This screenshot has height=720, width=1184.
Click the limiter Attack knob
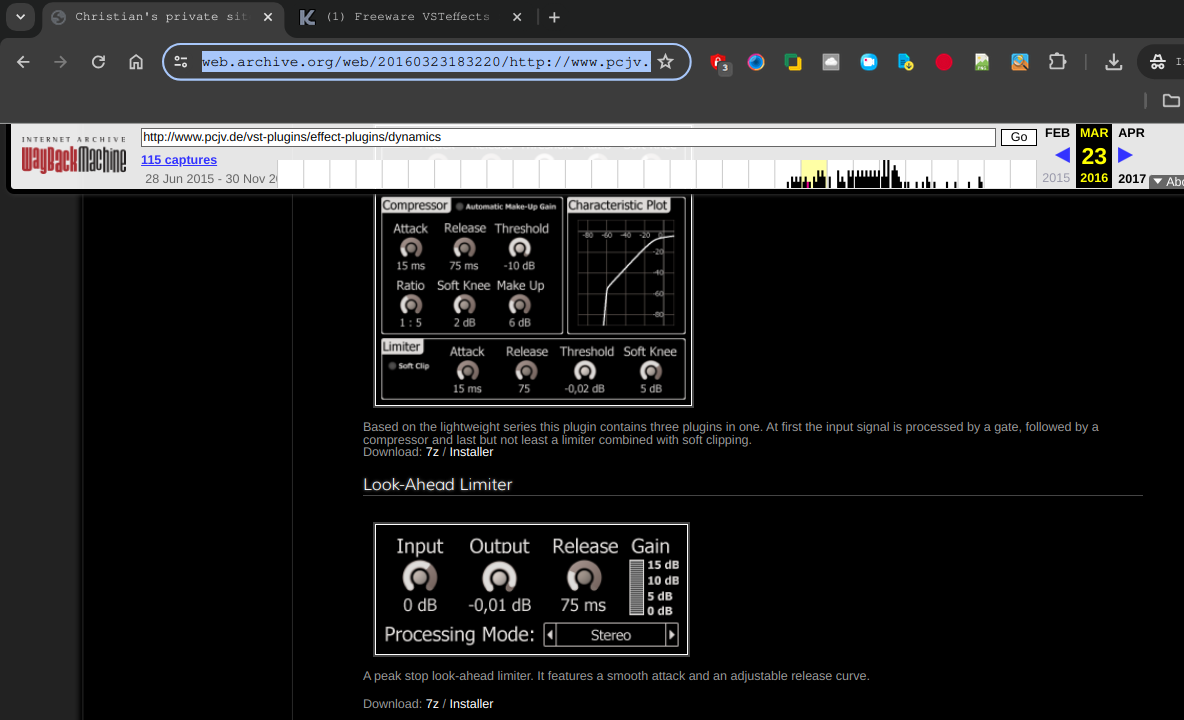tap(467, 371)
